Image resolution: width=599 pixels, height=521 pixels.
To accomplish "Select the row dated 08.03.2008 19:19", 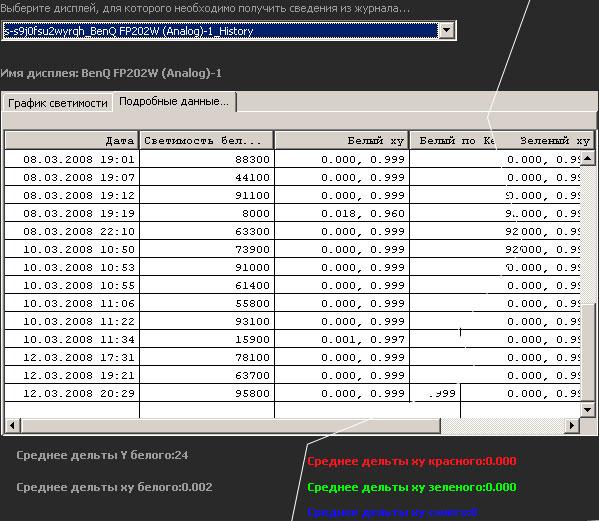I will tap(292, 213).
